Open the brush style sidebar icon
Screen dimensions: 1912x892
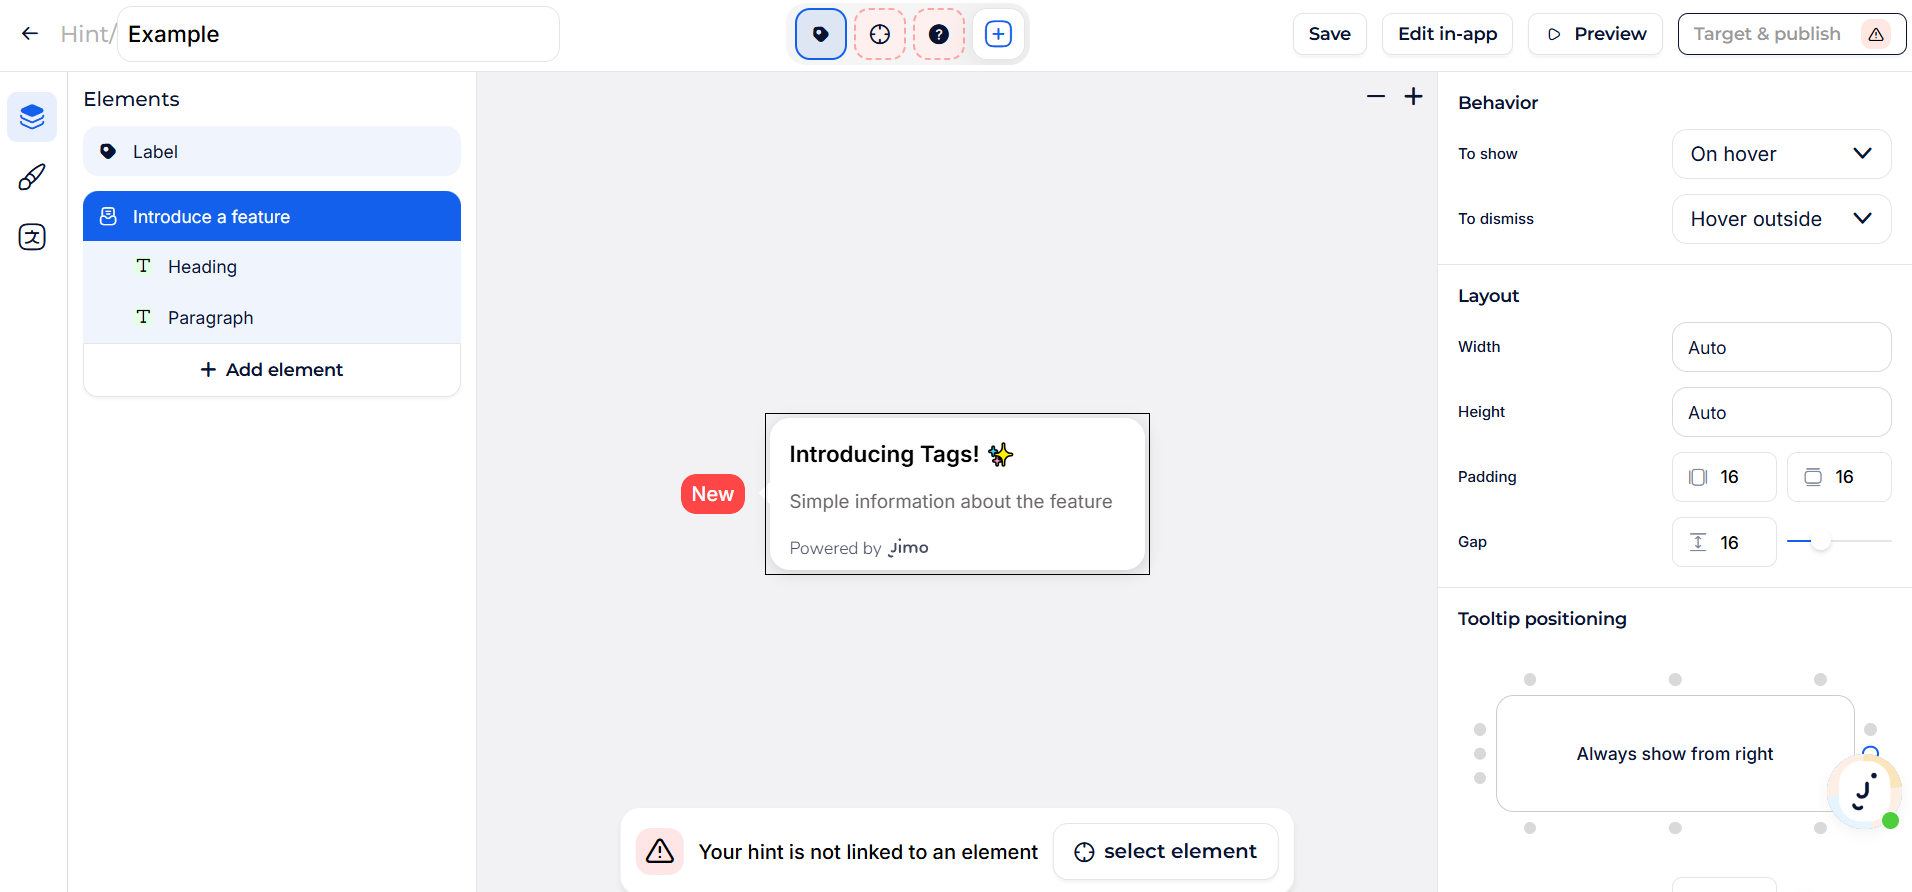pyautogui.click(x=32, y=177)
